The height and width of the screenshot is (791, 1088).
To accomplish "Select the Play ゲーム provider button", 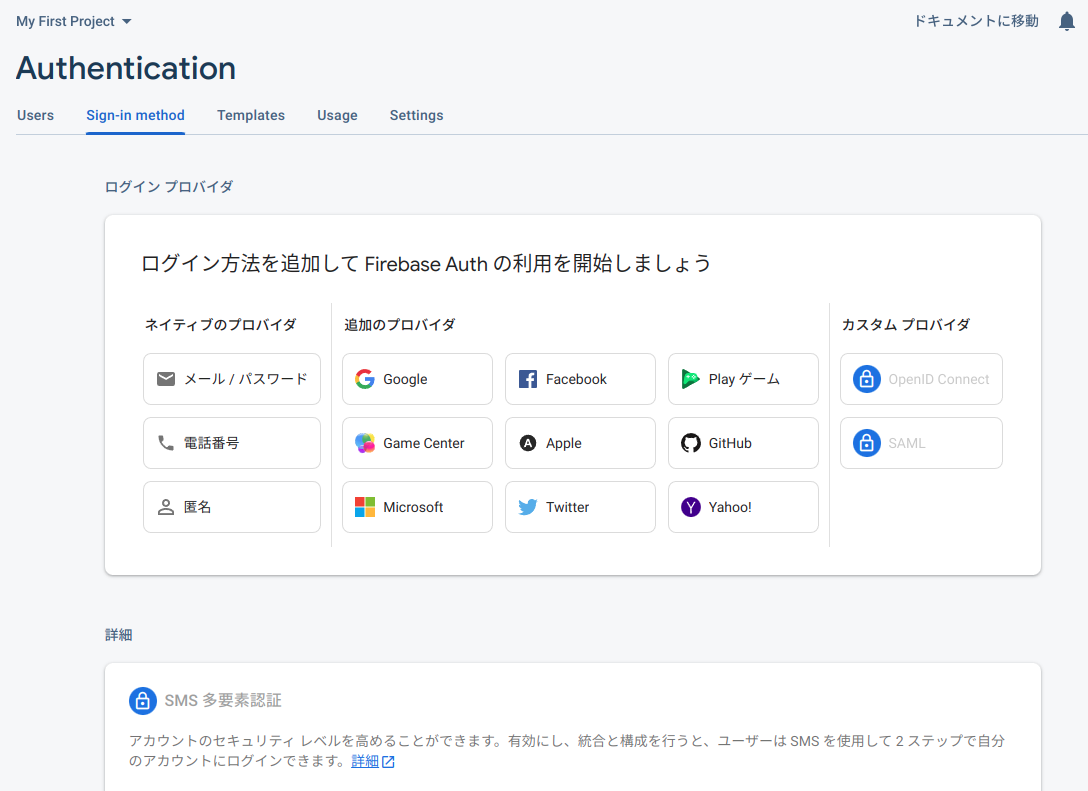I will point(743,379).
